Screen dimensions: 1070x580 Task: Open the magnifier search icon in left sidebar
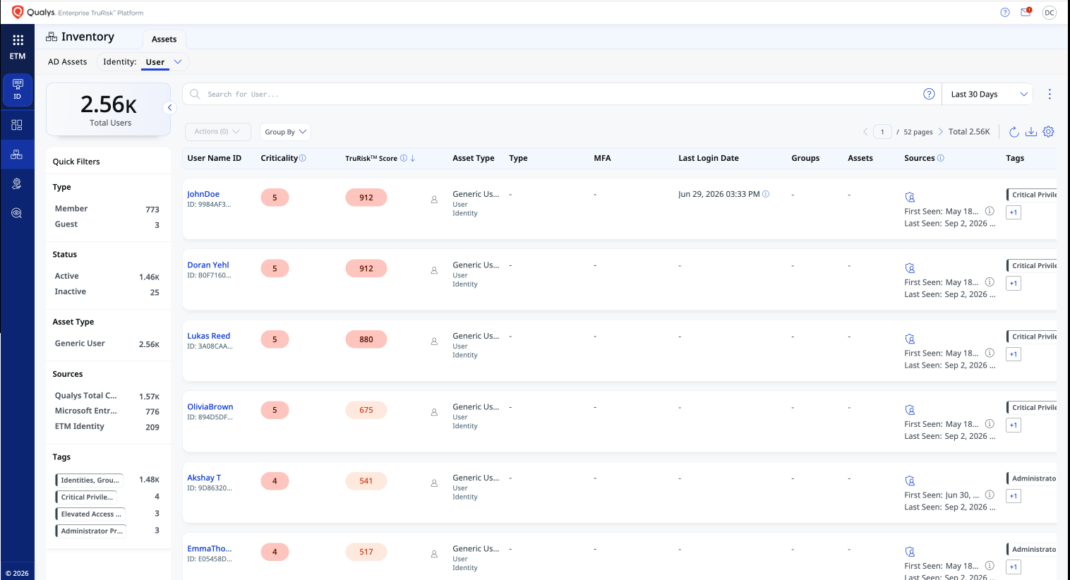point(17,213)
